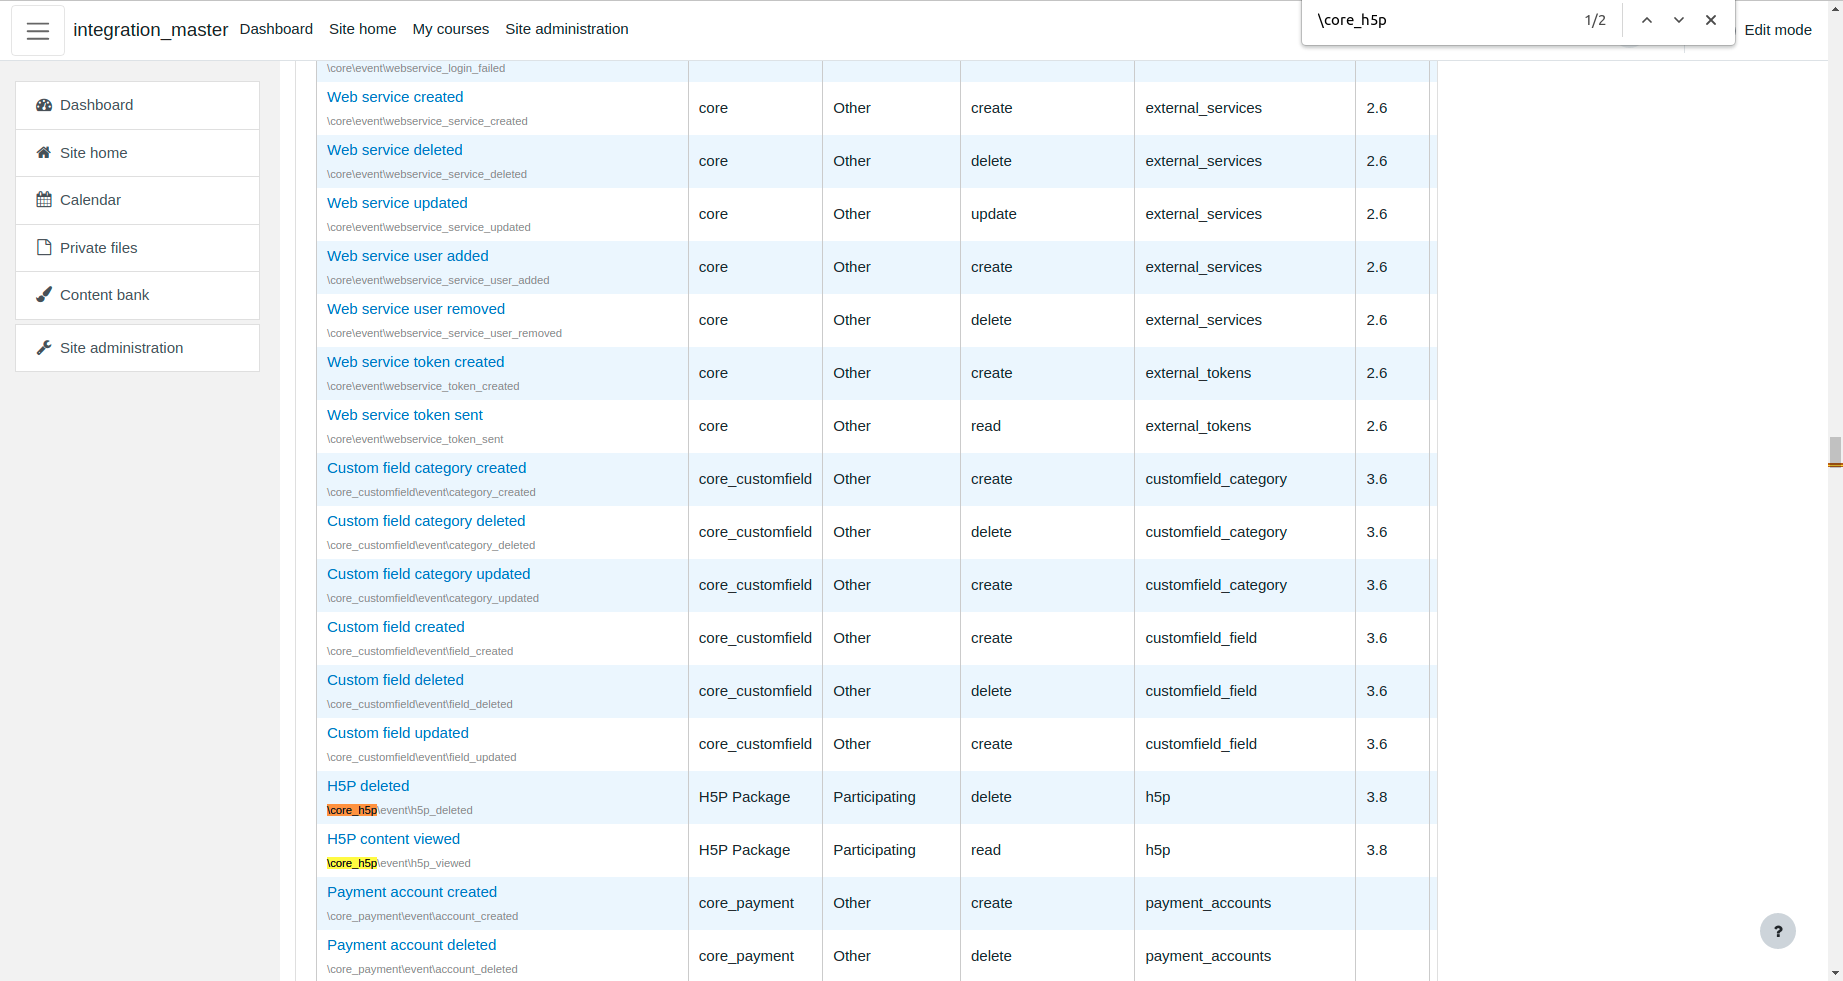The image size is (1843, 981).
Task: Open the Custom field created event
Action: coord(396,627)
